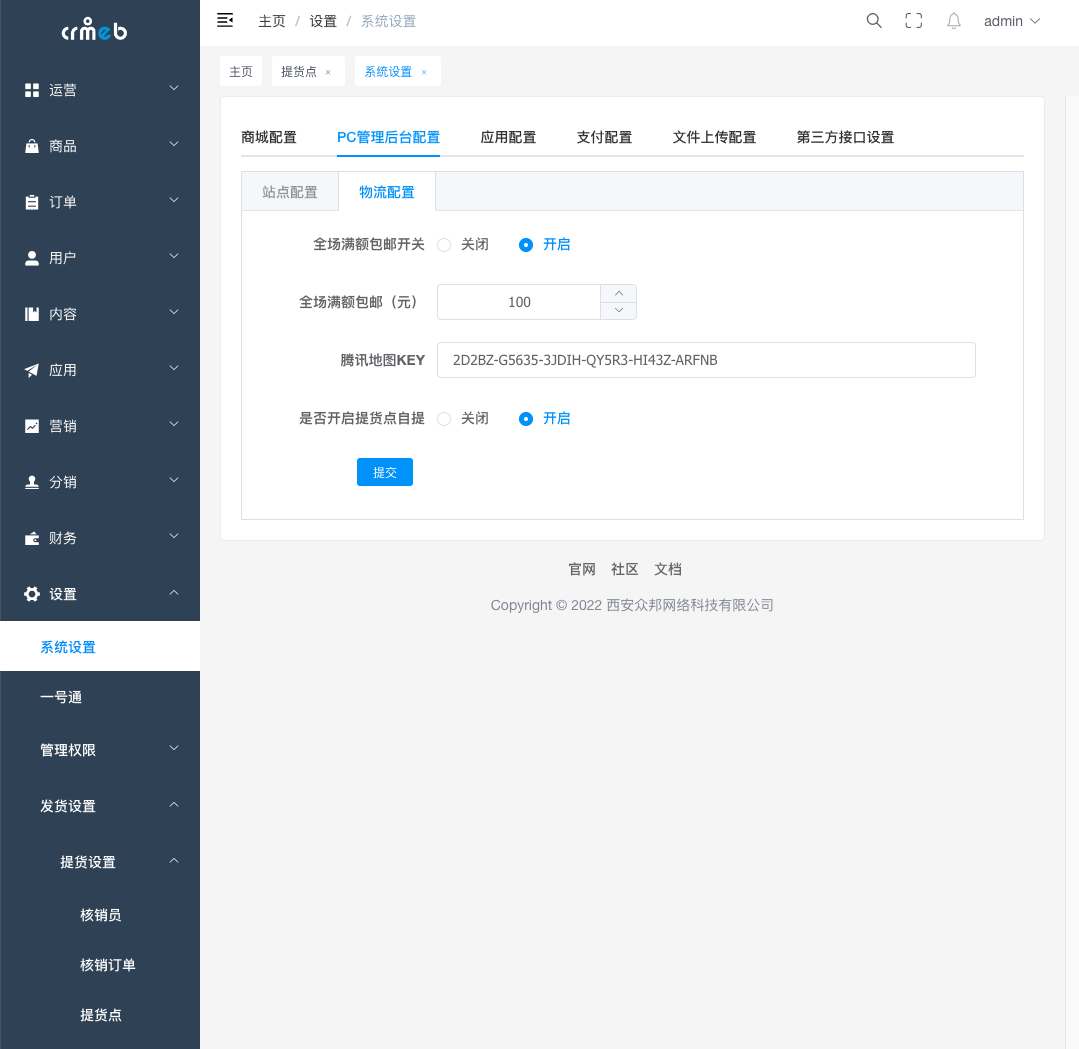1079x1049 pixels.
Task: Expand the 营销 sidebar menu
Action: pos(174,424)
